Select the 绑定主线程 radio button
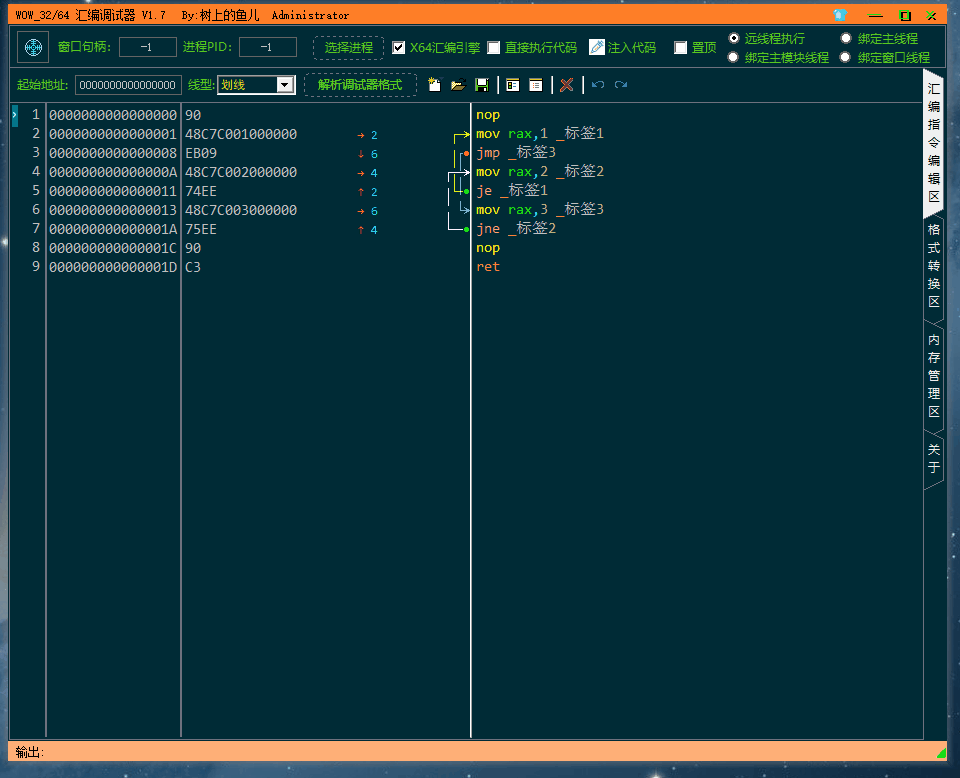Screen dimensions: 960x778 846,38
